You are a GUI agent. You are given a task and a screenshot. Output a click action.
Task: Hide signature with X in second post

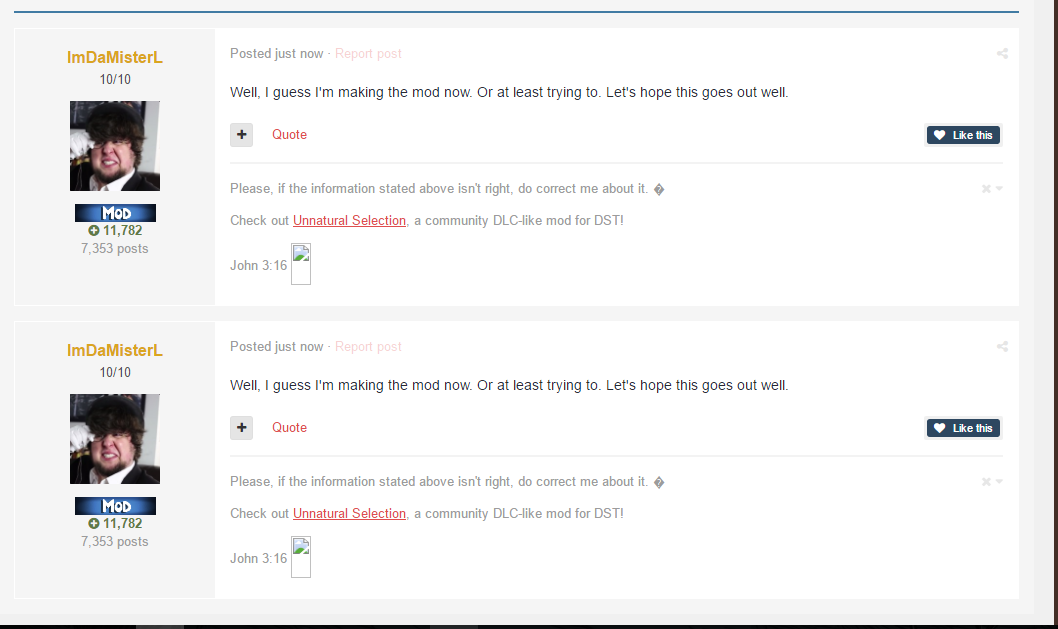click(x=986, y=482)
